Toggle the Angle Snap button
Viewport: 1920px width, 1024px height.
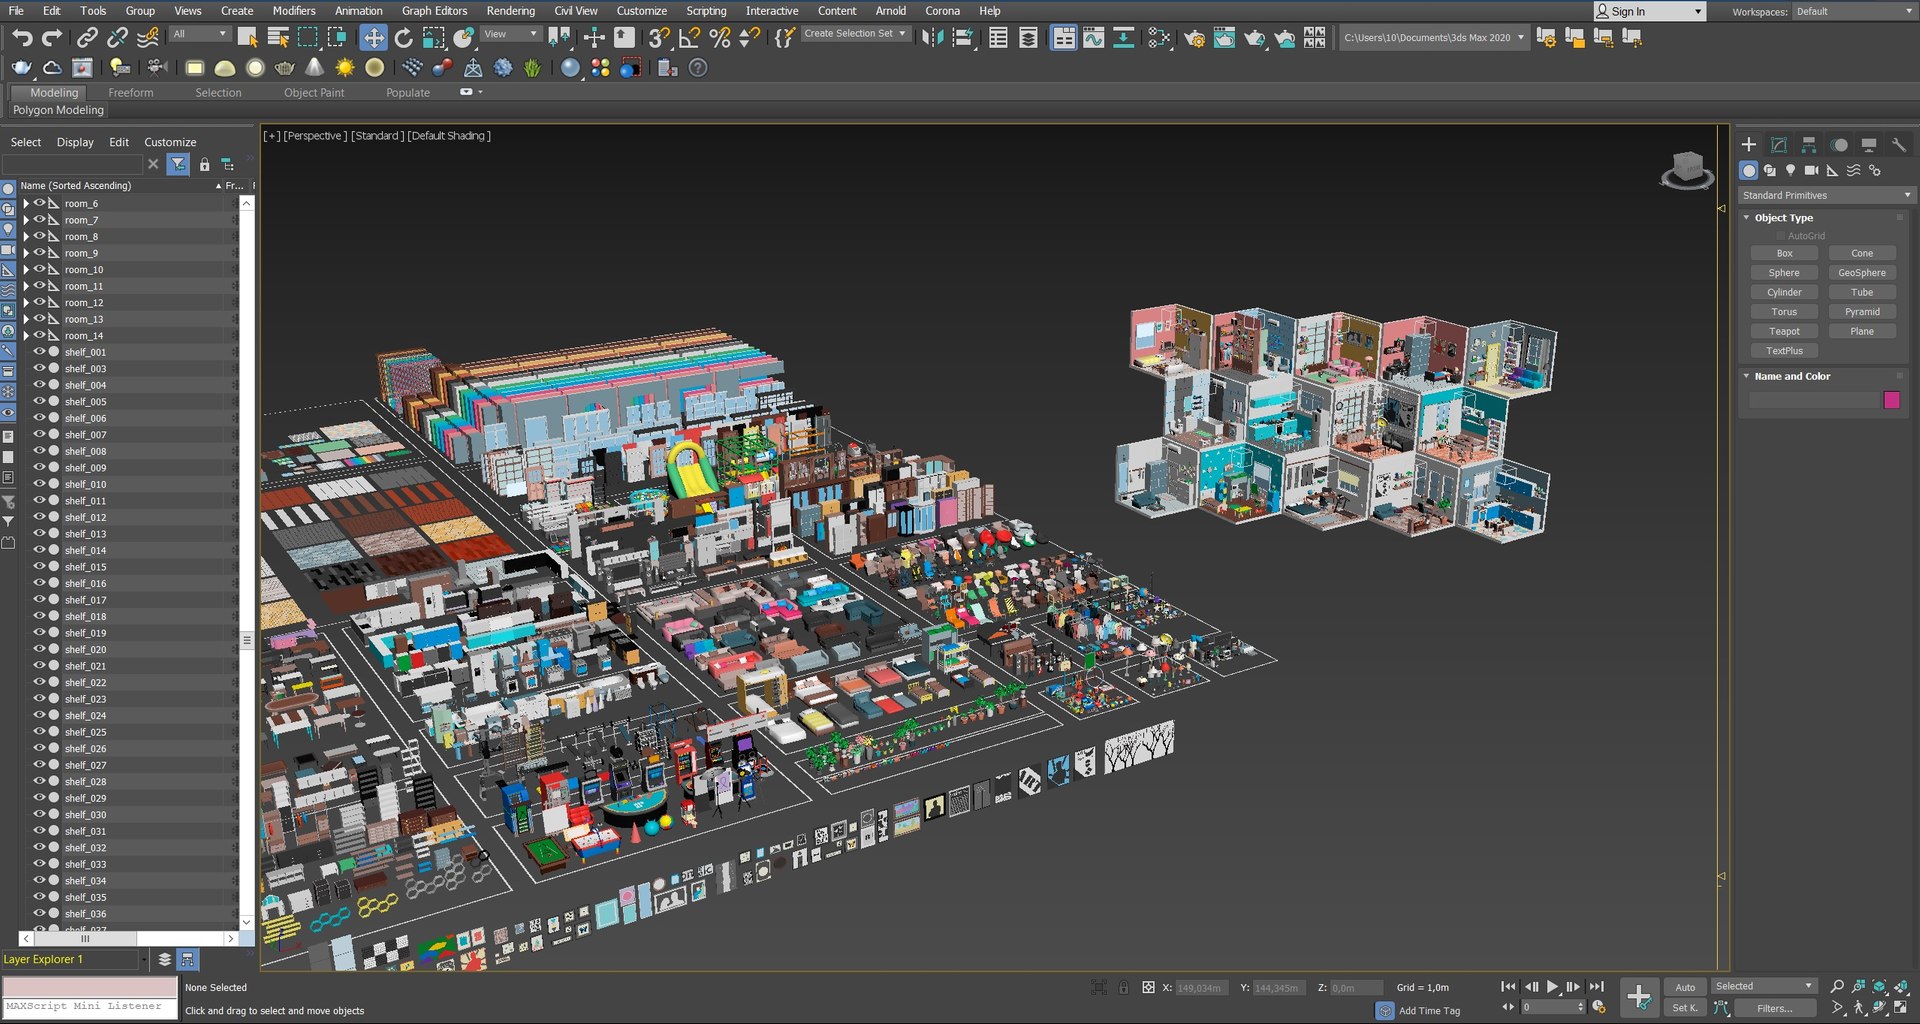[x=689, y=38]
